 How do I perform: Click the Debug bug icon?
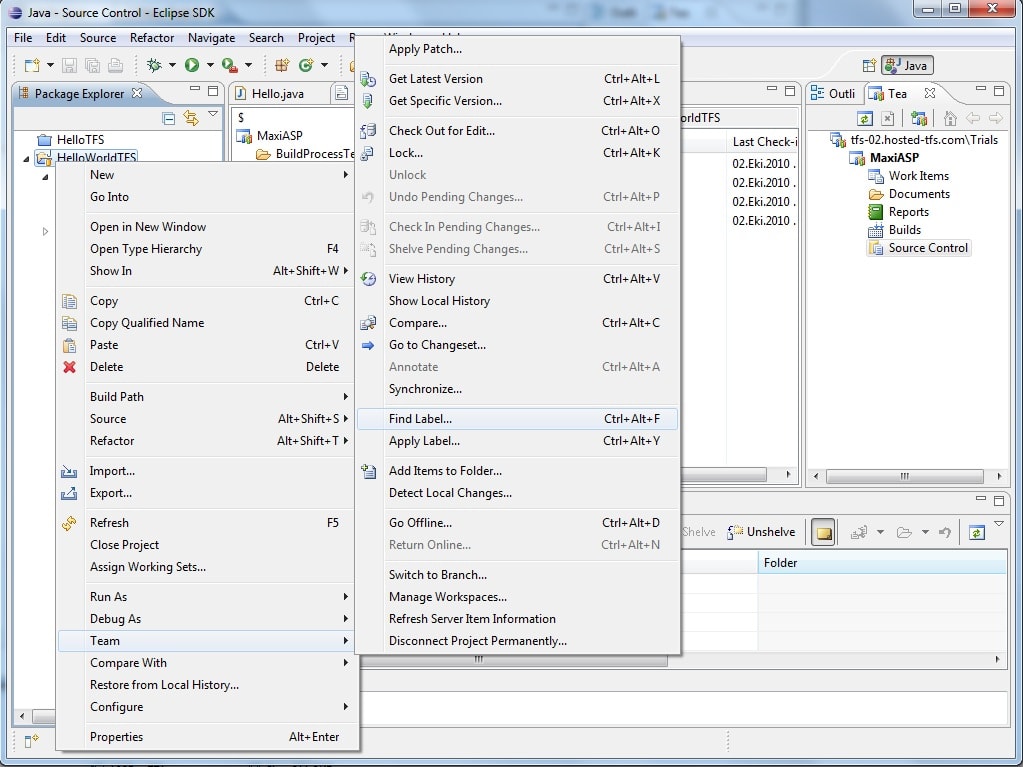(x=155, y=65)
